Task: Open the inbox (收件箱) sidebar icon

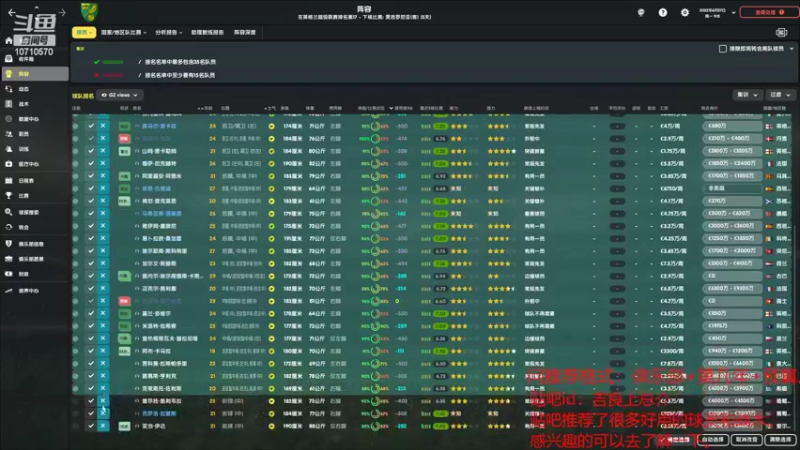Action: coord(9,59)
